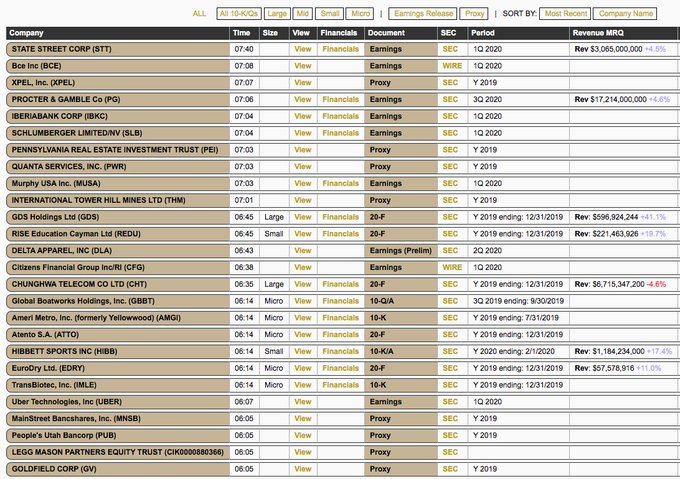Filter by Small company size
Viewport: 680px width, 479px height.
(x=330, y=14)
